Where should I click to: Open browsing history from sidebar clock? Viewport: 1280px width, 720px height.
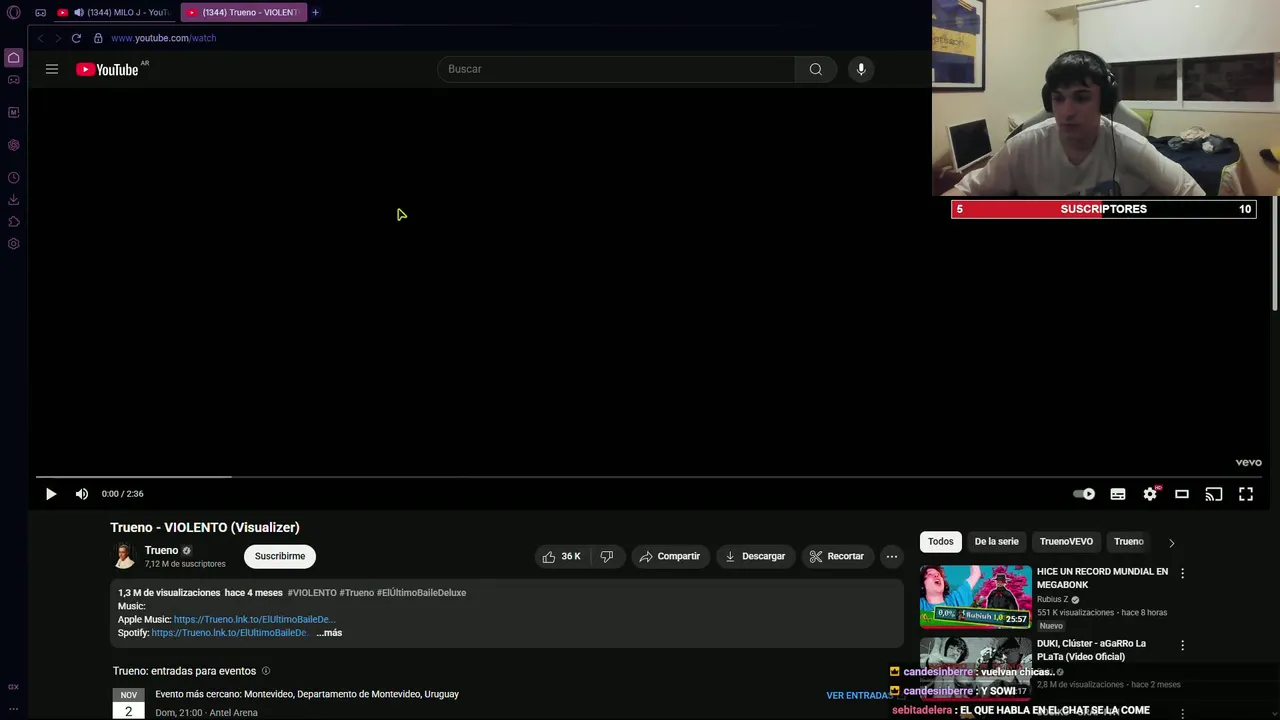click(x=13, y=178)
